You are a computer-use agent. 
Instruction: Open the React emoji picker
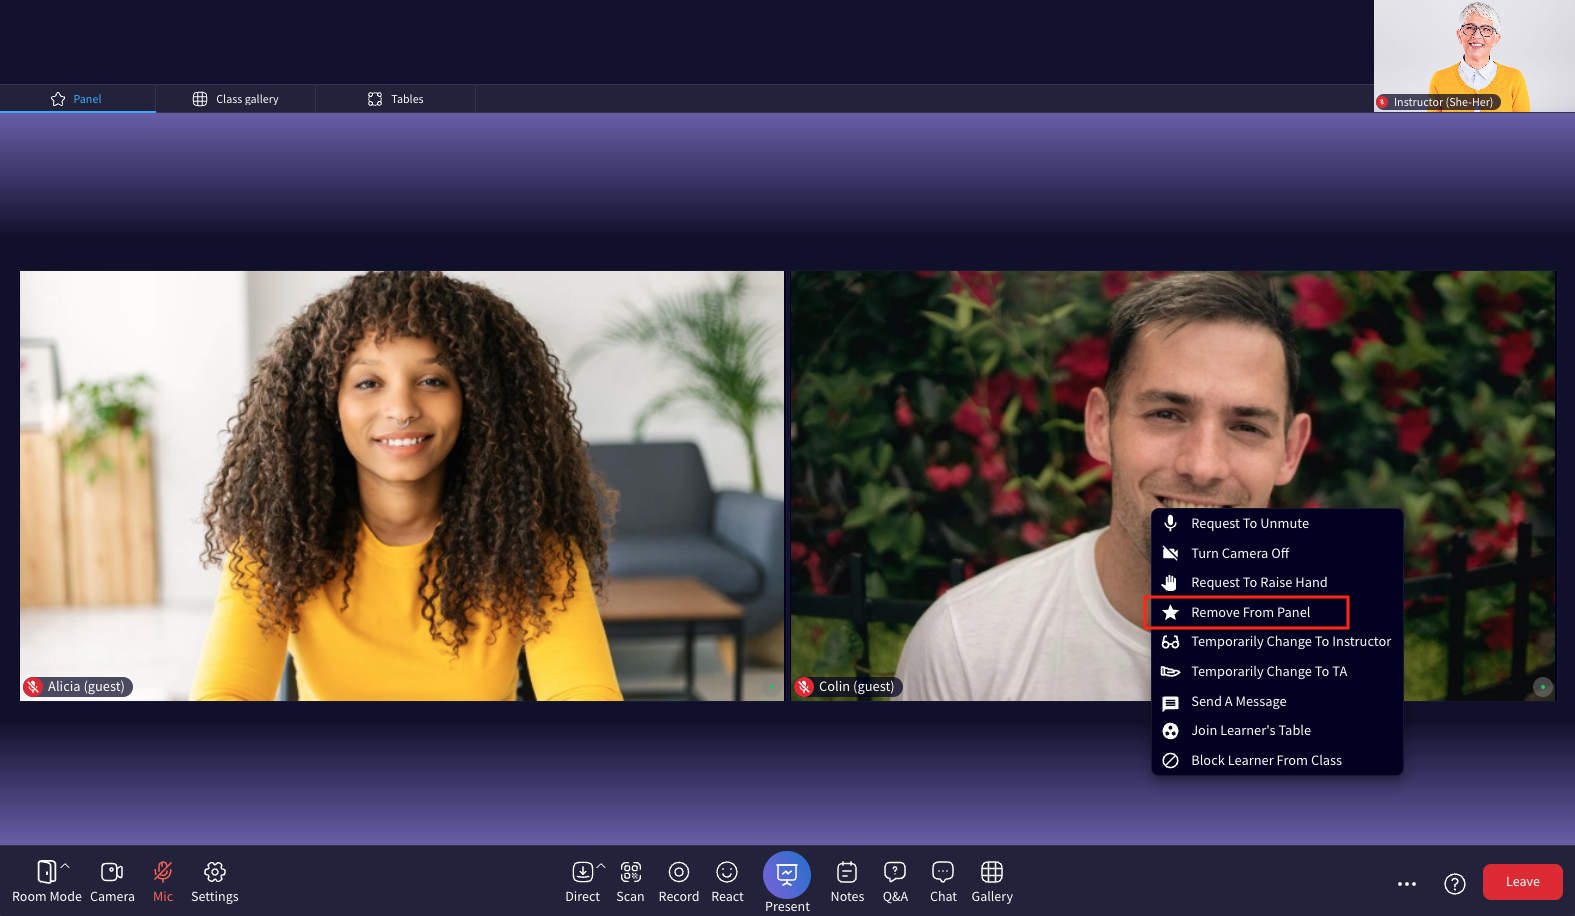pos(727,881)
